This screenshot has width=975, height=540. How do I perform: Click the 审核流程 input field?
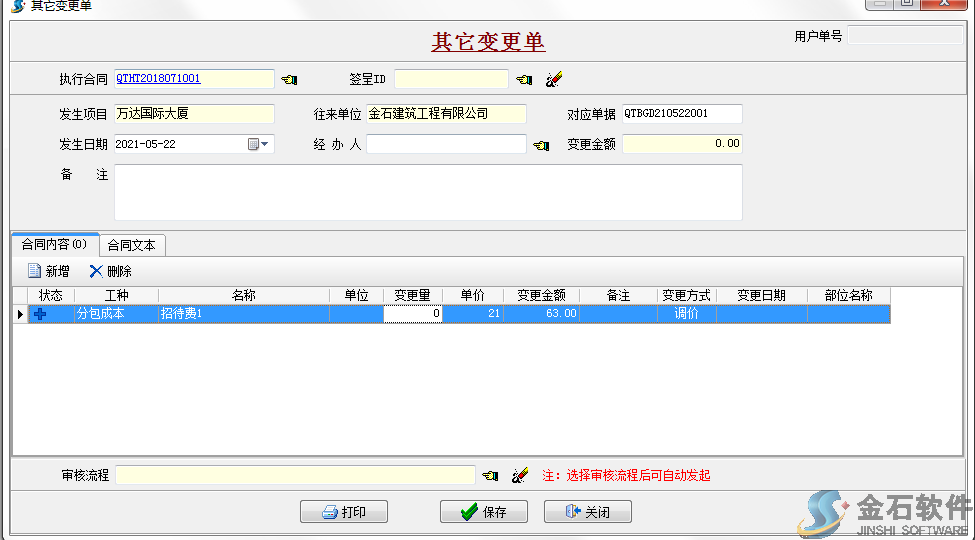coord(295,475)
